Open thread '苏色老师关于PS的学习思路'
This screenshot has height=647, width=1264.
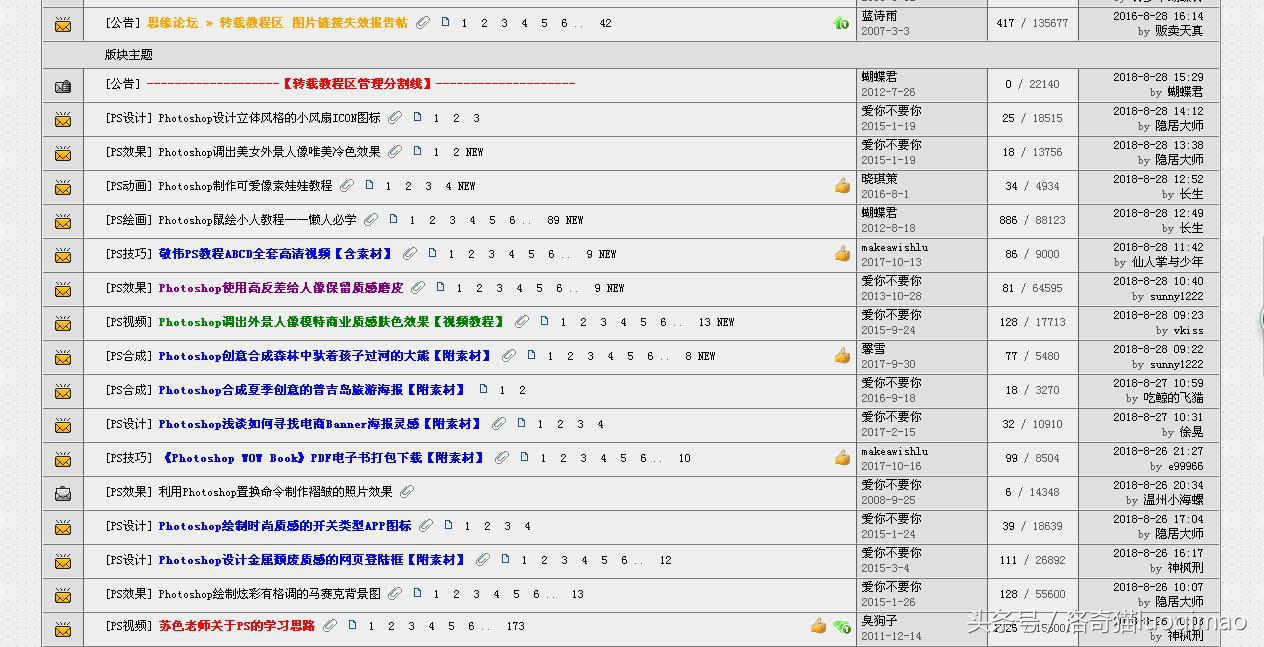tap(237, 626)
